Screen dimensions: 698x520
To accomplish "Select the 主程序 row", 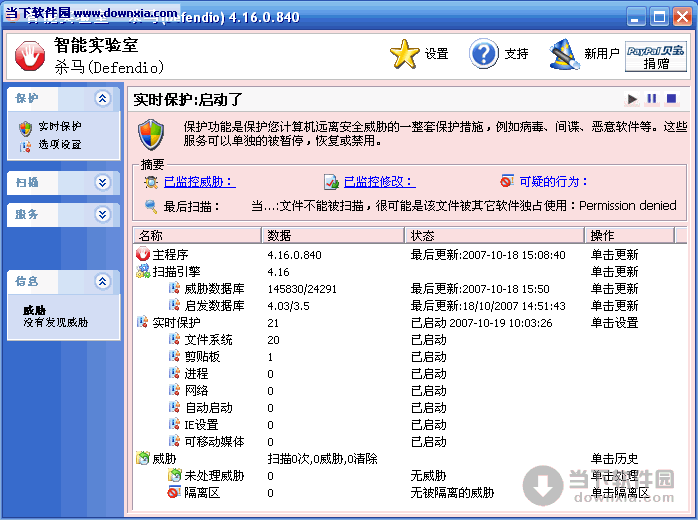I will (x=410, y=255).
